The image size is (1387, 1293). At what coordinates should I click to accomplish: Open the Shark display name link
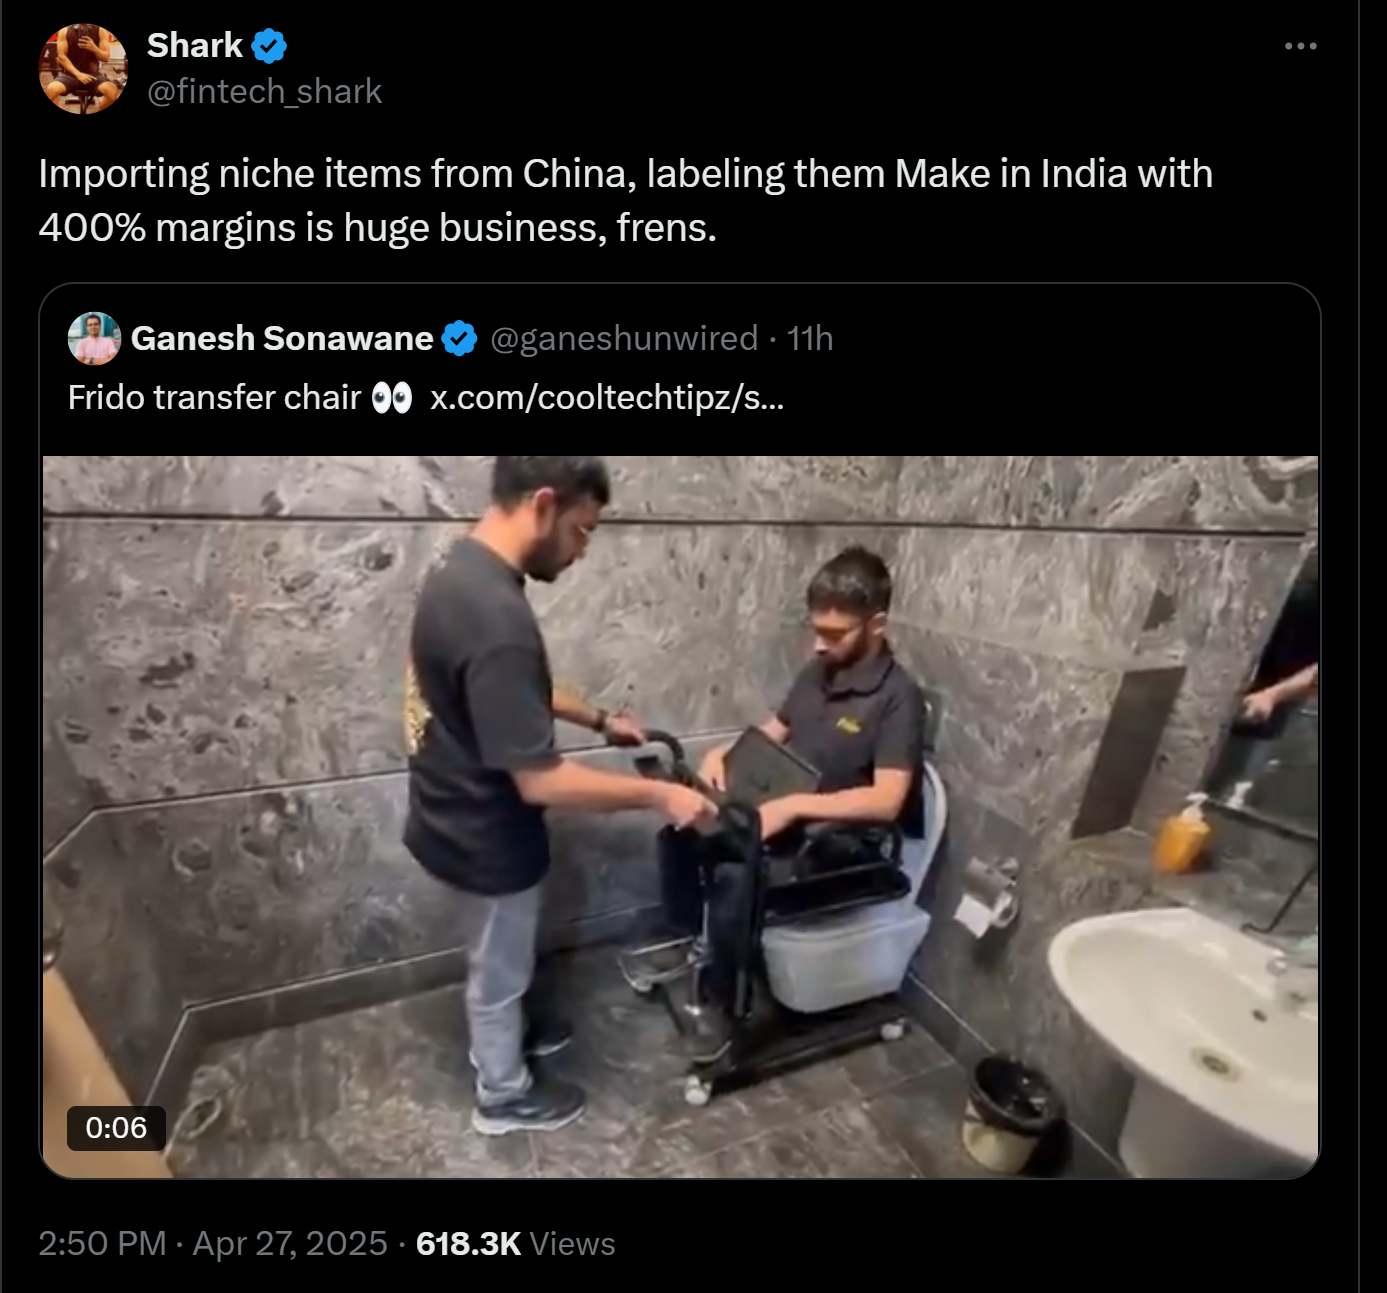tap(195, 46)
